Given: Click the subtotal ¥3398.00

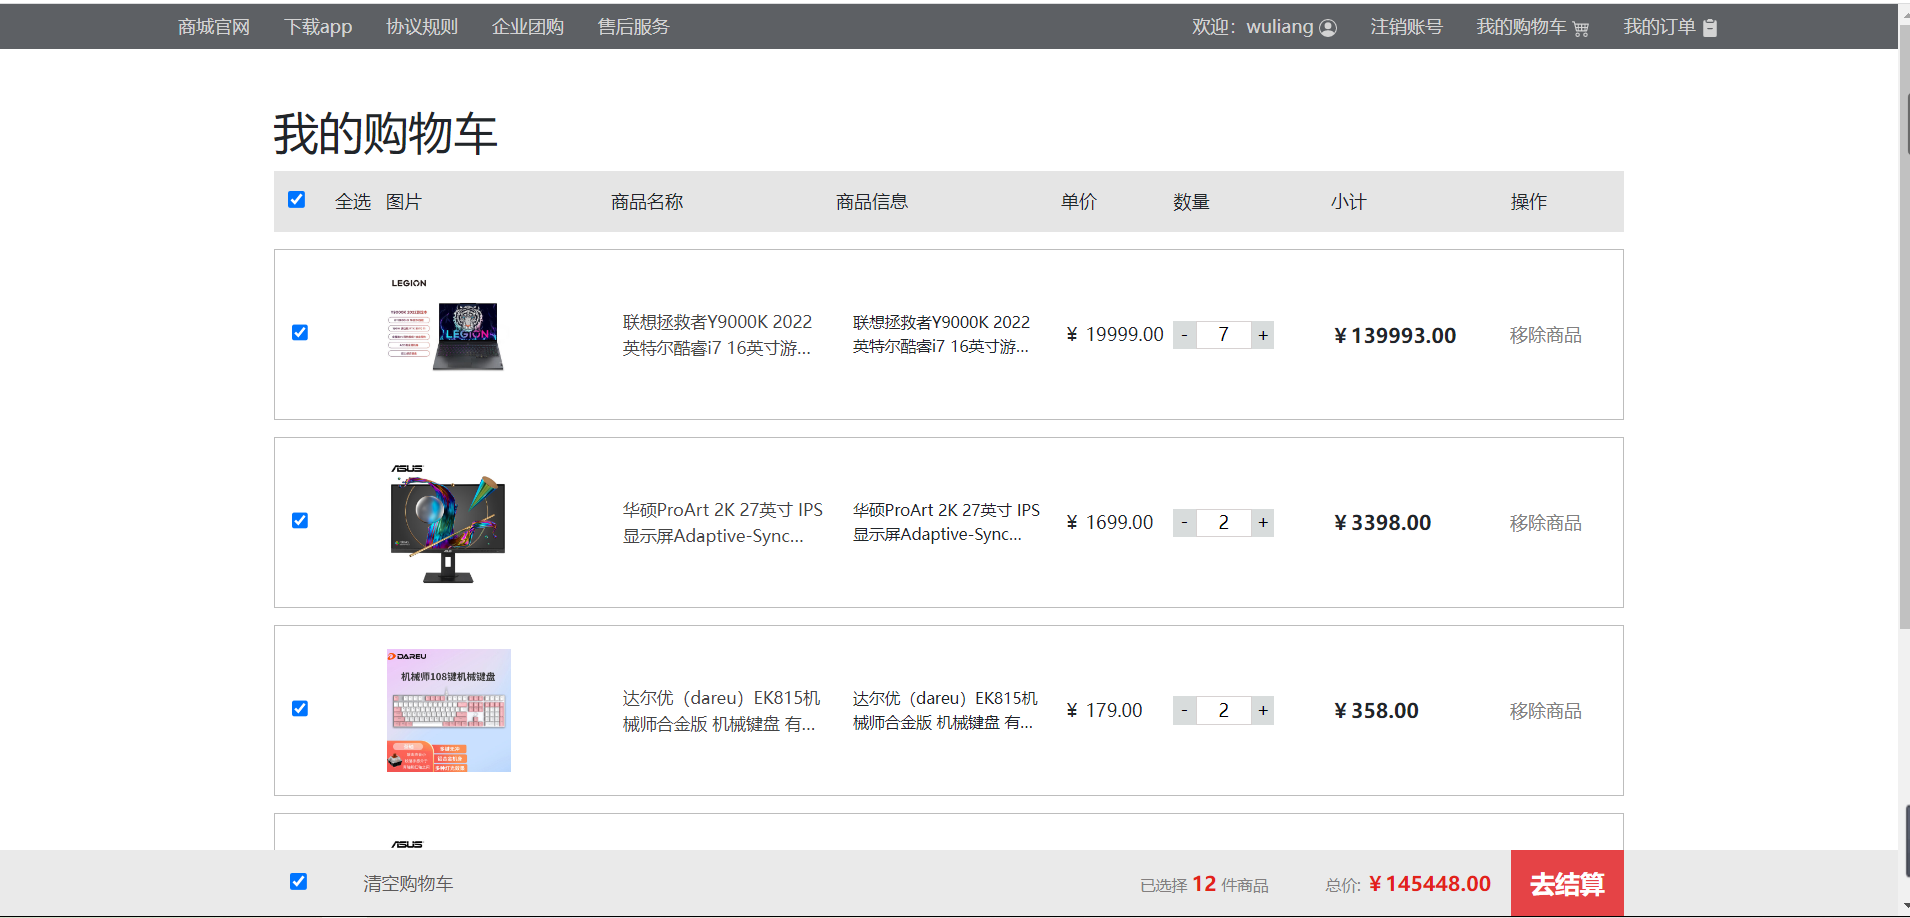Looking at the screenshot, I should 1383,523.
